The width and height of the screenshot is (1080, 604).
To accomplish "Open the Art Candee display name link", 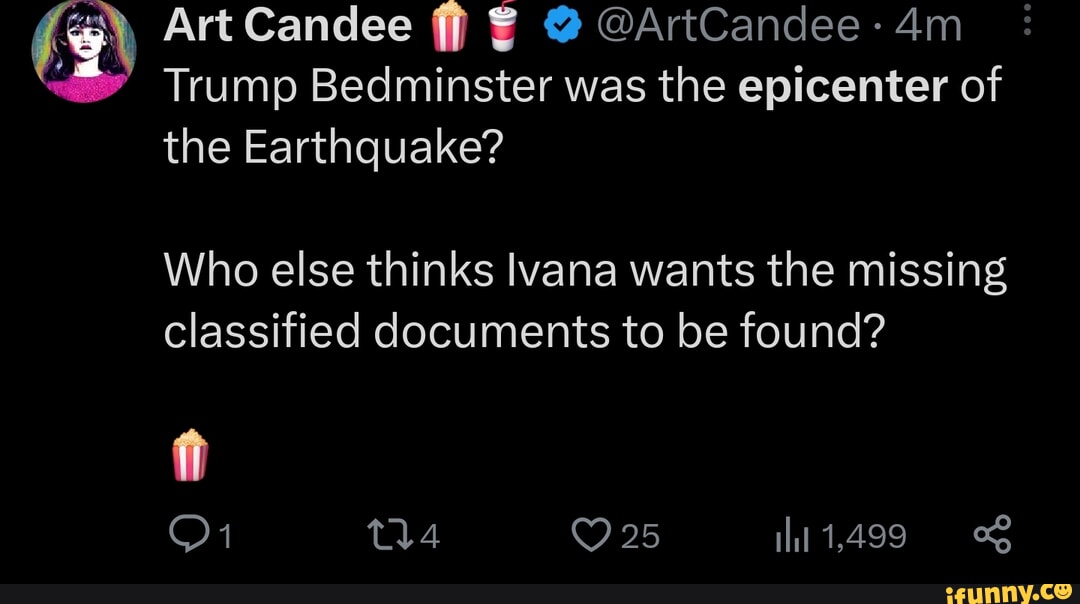I will 287,27.
